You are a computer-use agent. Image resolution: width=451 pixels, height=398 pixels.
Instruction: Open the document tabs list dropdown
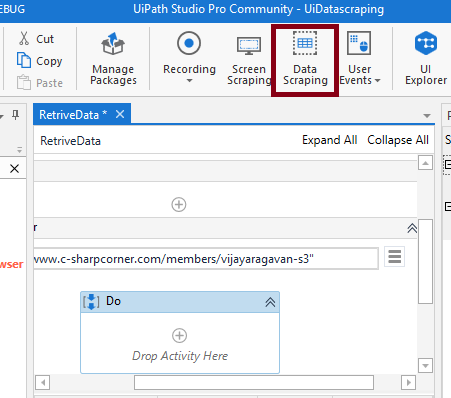(427, 116)
